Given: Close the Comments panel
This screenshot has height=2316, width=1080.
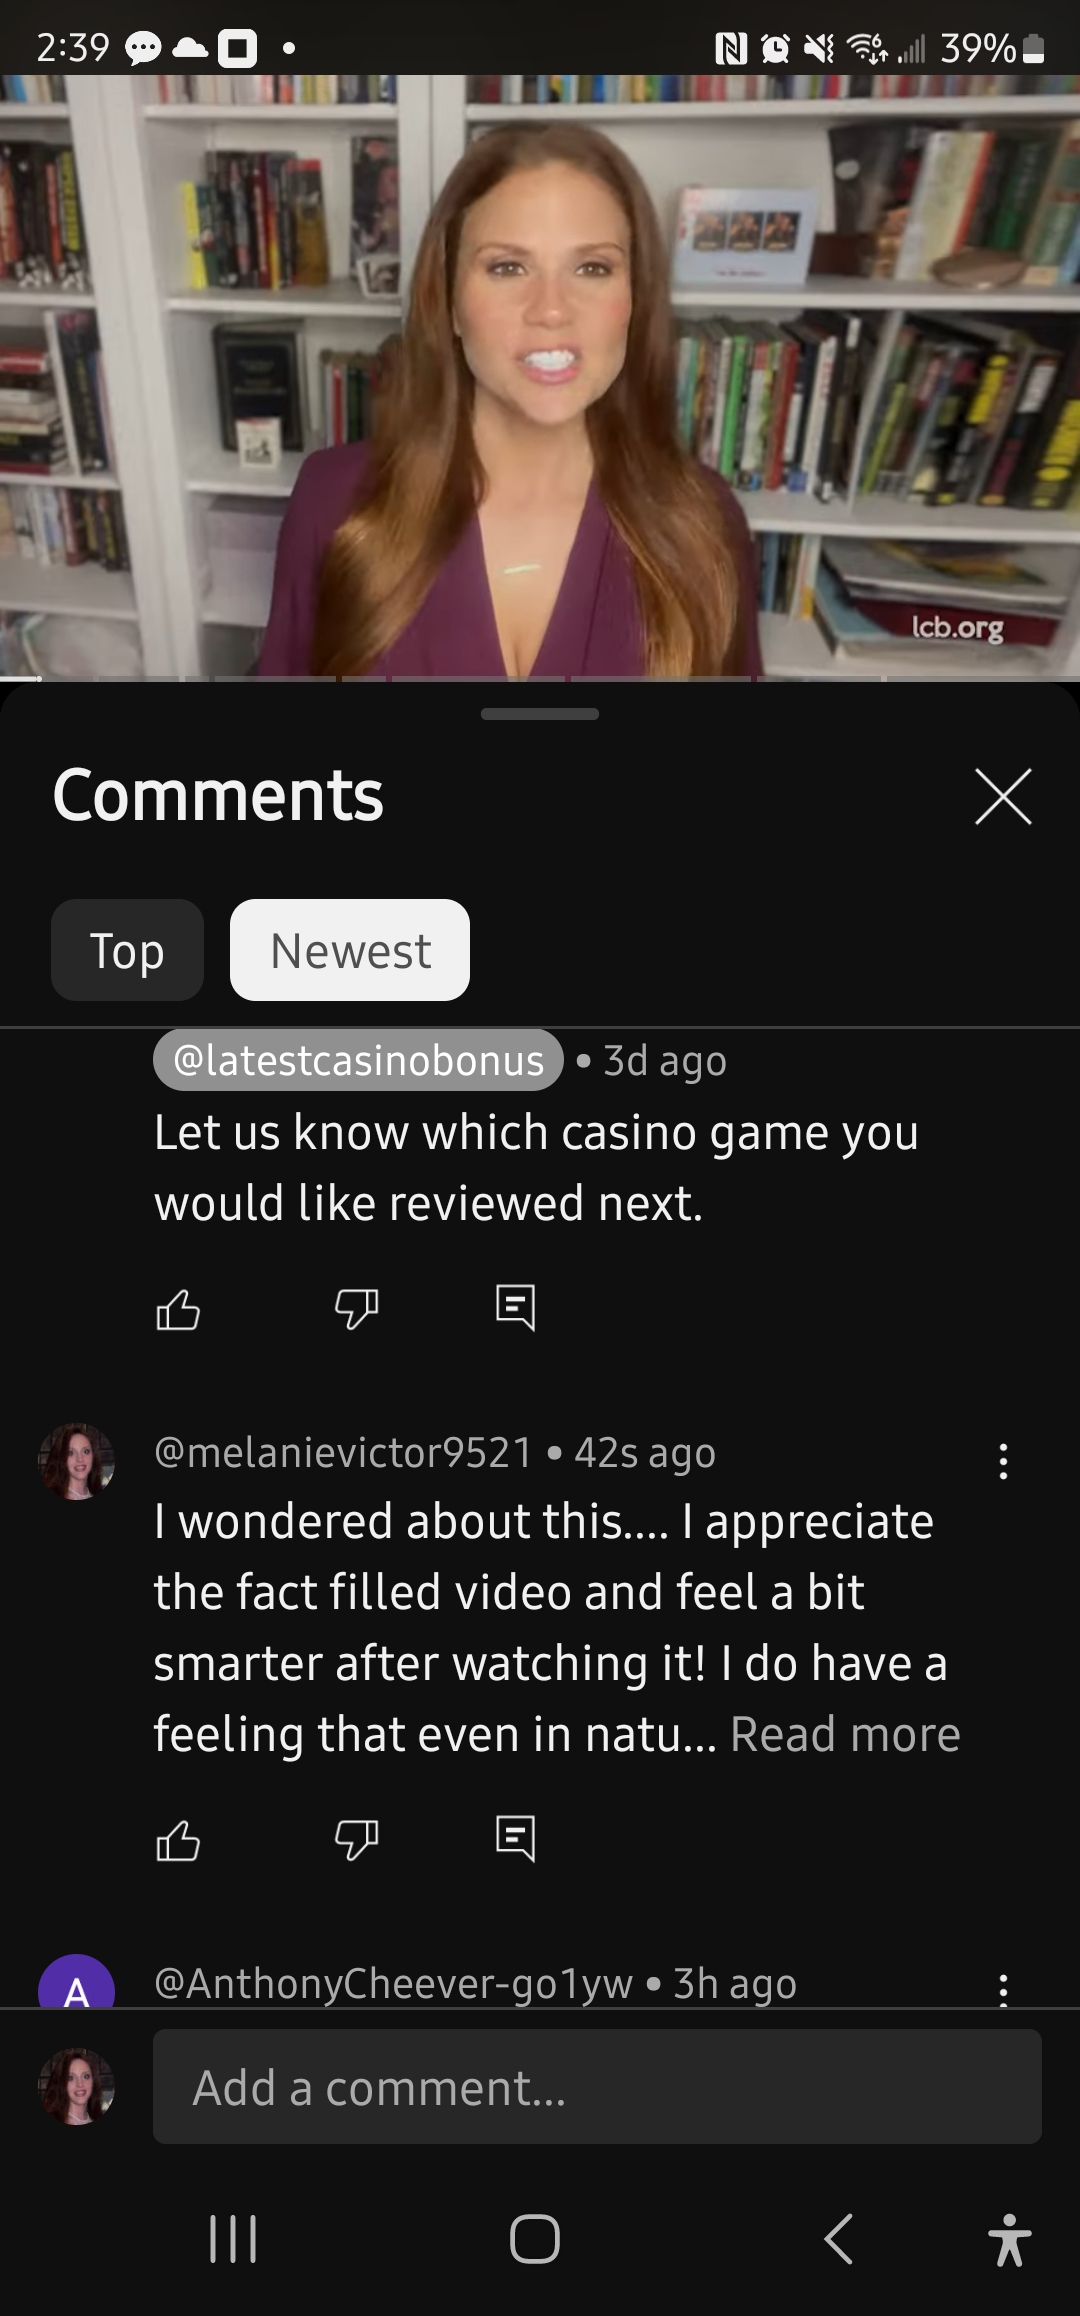Looking at the screenshot, I should 1003,797.
